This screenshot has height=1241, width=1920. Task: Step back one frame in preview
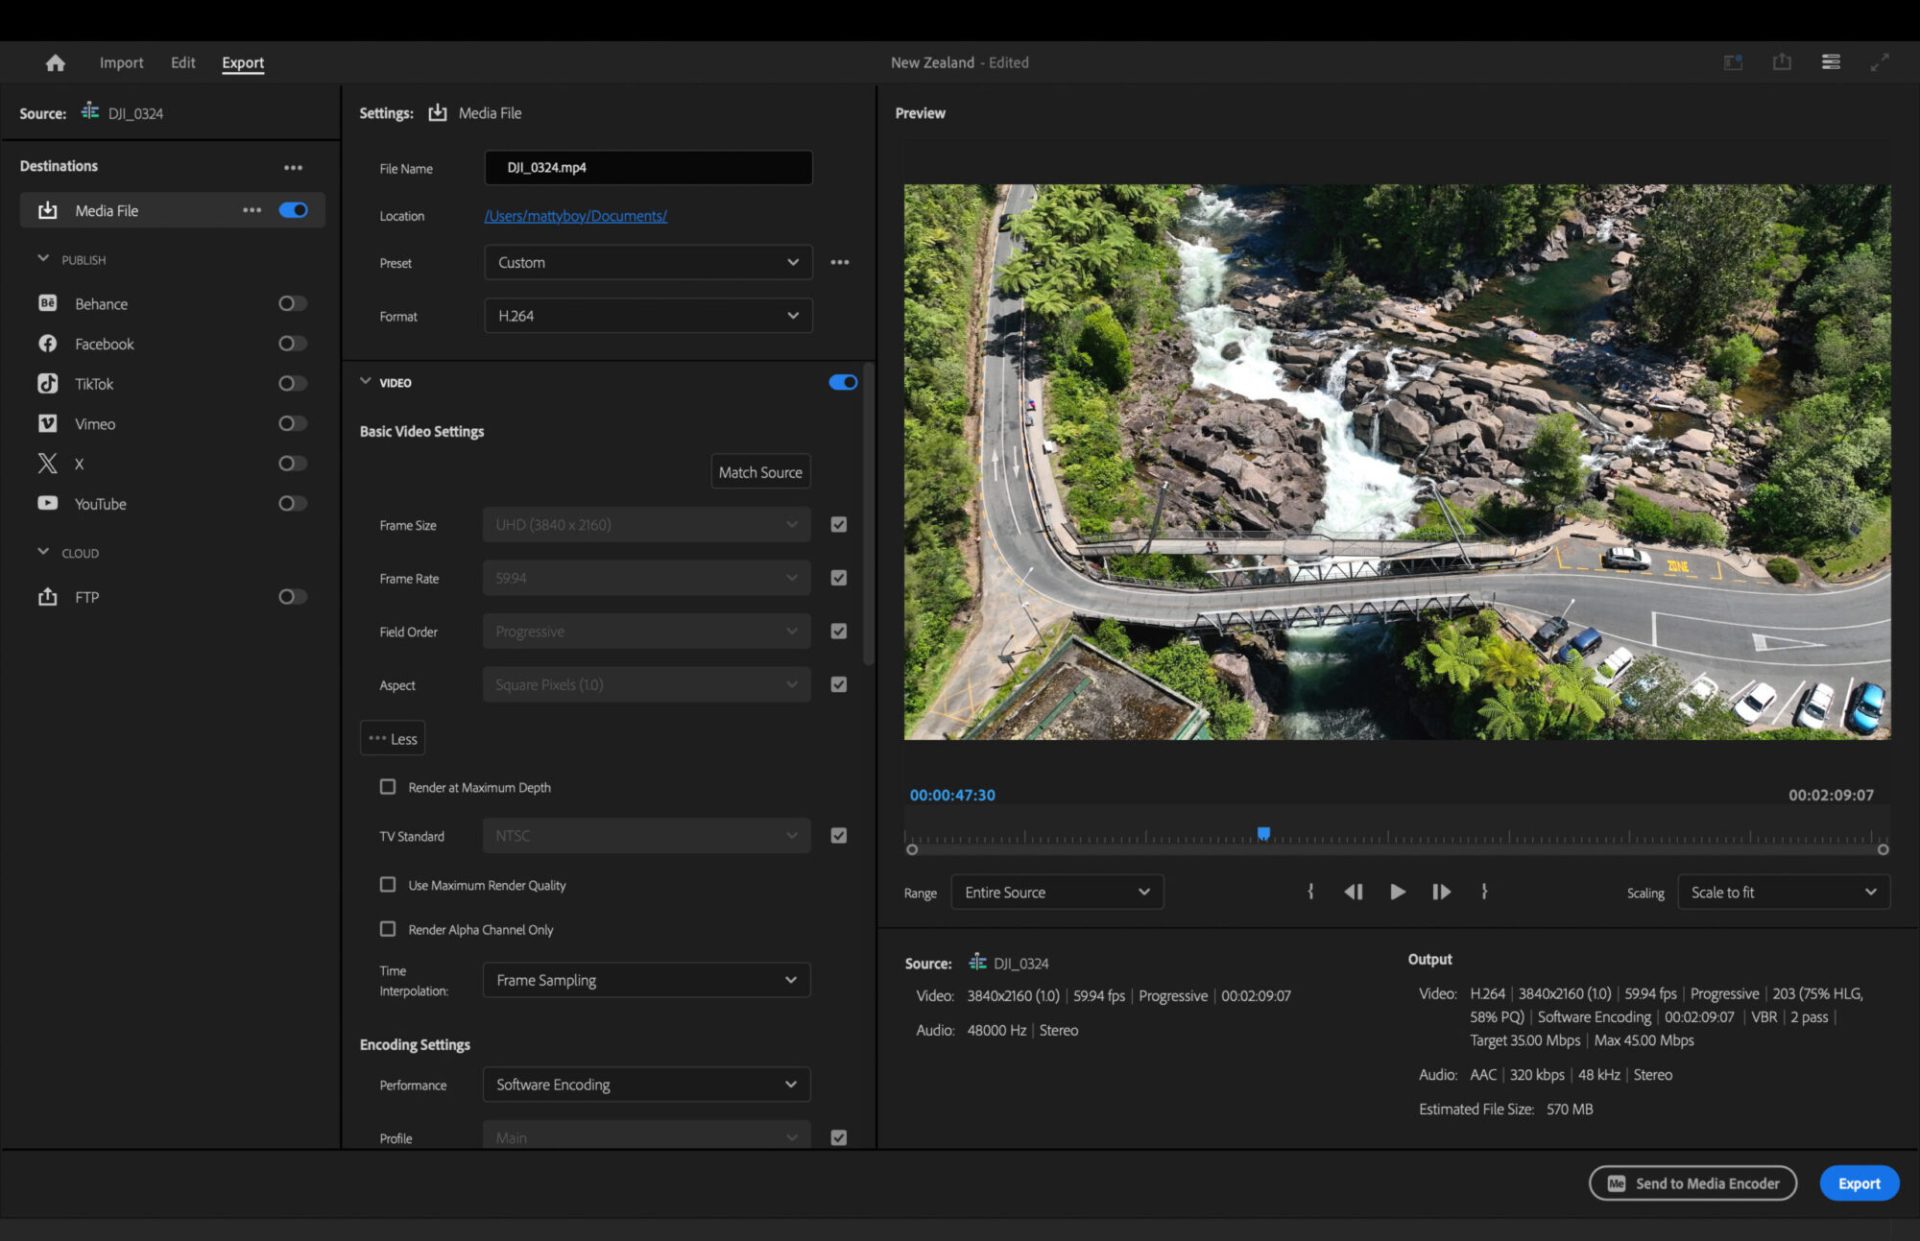[x=1353, y=891]
